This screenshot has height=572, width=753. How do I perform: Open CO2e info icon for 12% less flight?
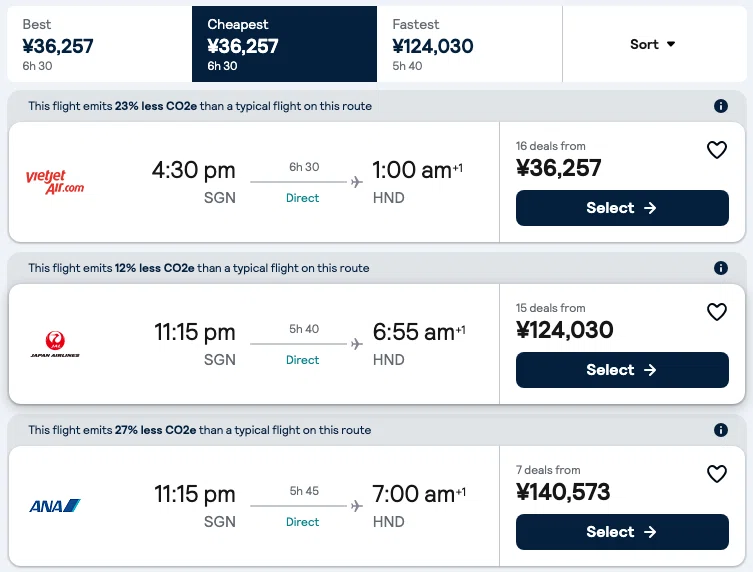tap(720, 268)
